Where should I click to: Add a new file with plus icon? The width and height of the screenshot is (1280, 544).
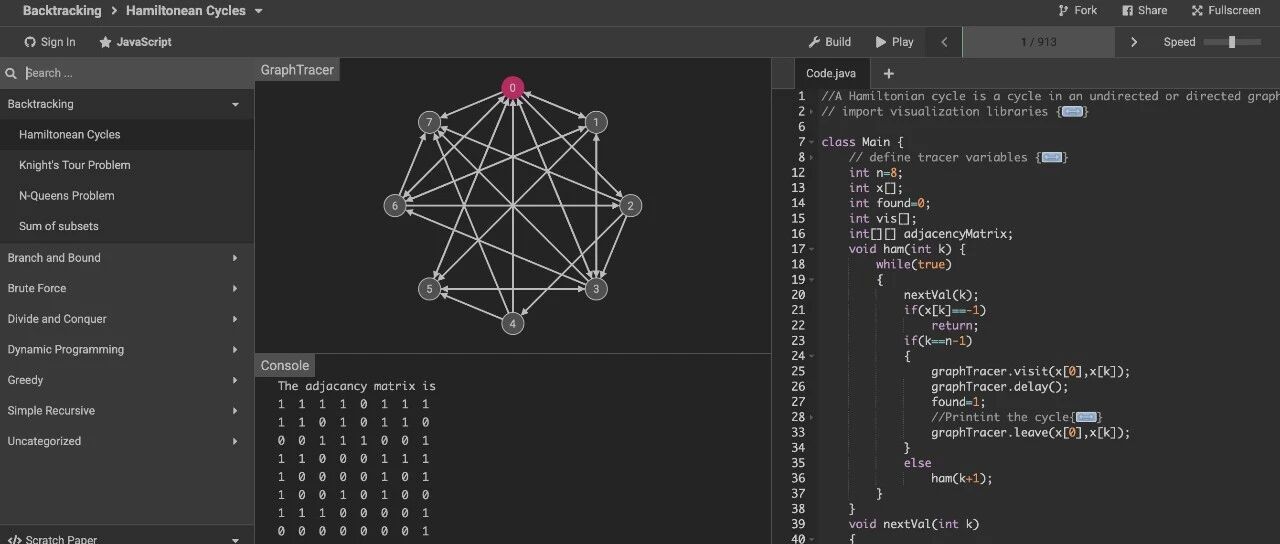pyautogui.click(x=888, y=73)
